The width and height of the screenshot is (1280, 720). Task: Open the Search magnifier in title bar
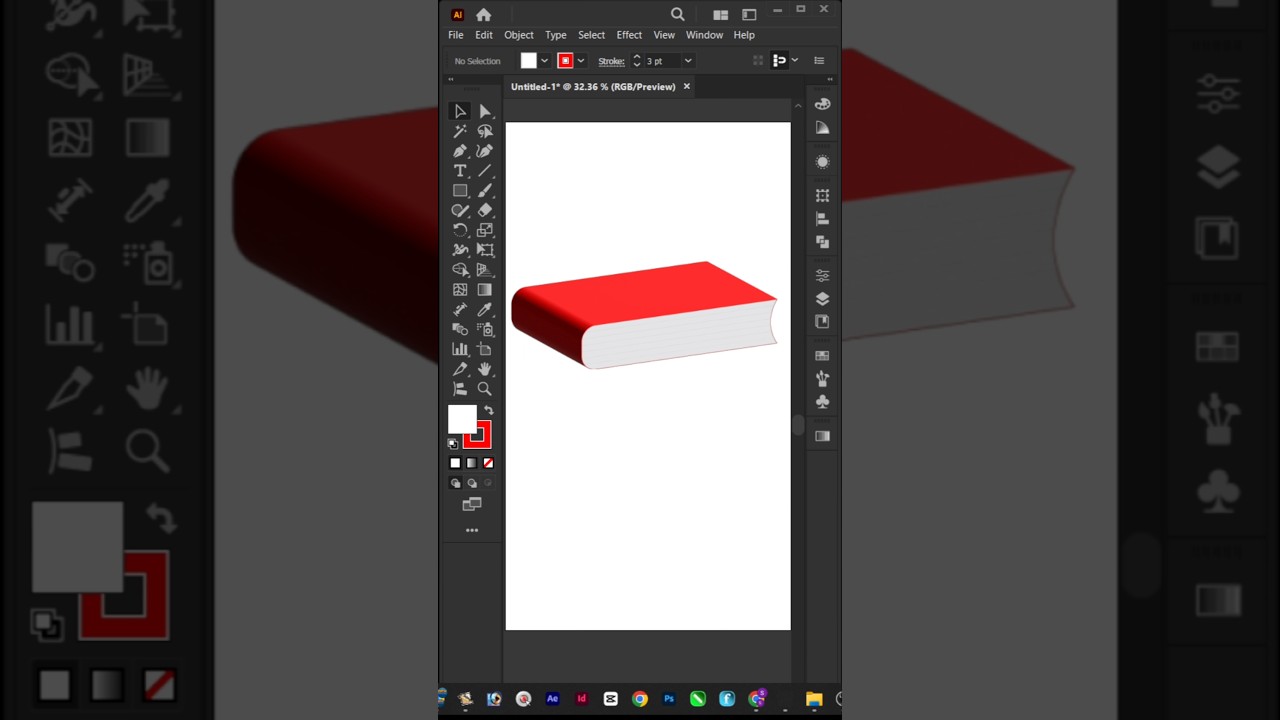tap(678, 14)
